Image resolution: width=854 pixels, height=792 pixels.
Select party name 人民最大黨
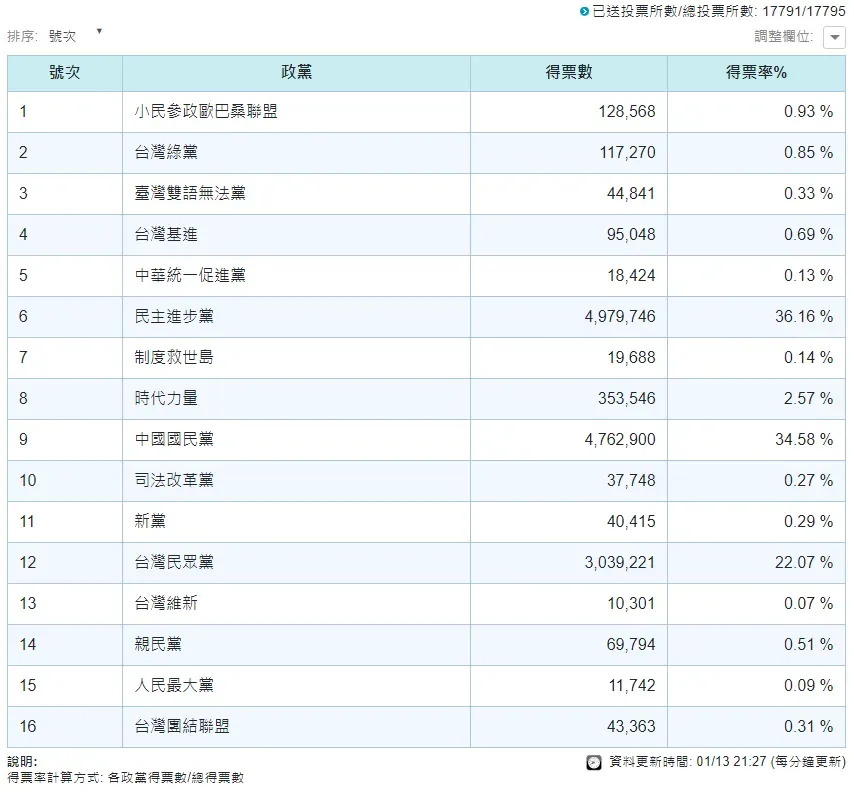[x=174, y=685]
